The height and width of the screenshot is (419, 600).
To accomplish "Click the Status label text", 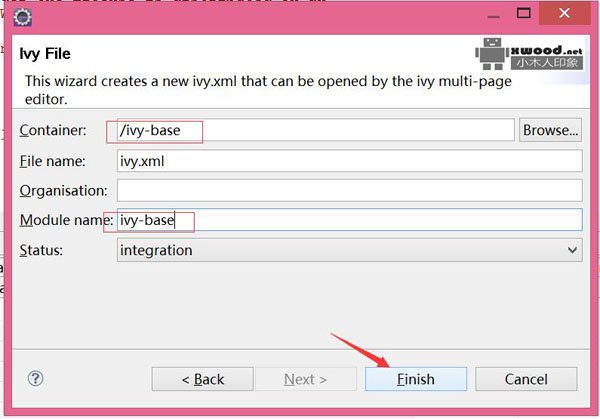I will (x=42, y=250).
